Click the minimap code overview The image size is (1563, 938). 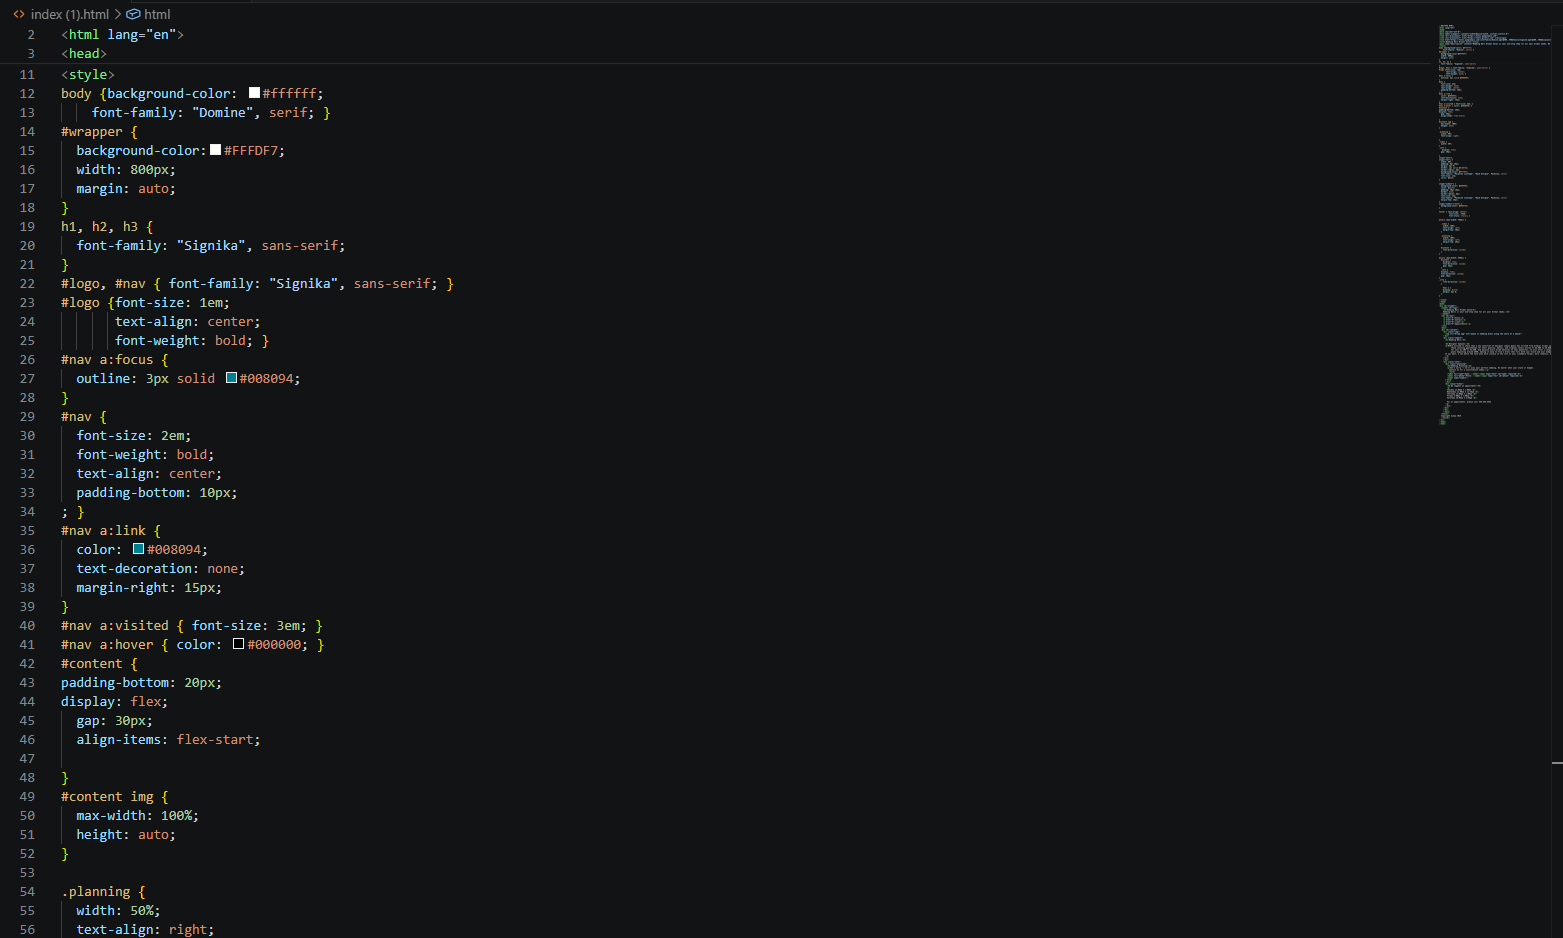point(1495,225)
